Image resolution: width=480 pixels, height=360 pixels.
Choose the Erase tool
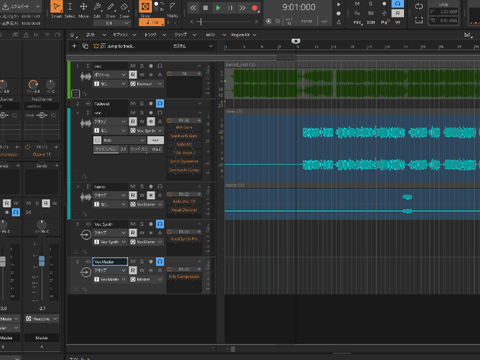click(124, 7)
